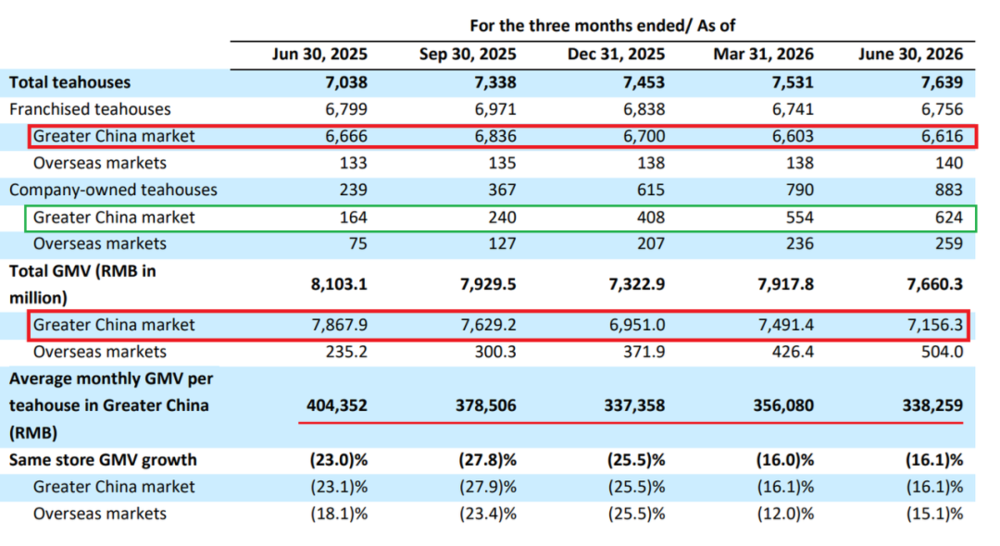The width and height of the screenshot is (1000, 546).
Task: Select the same store growth value (27.8)%
Action: pyautogui.click(x=487, y=460)
